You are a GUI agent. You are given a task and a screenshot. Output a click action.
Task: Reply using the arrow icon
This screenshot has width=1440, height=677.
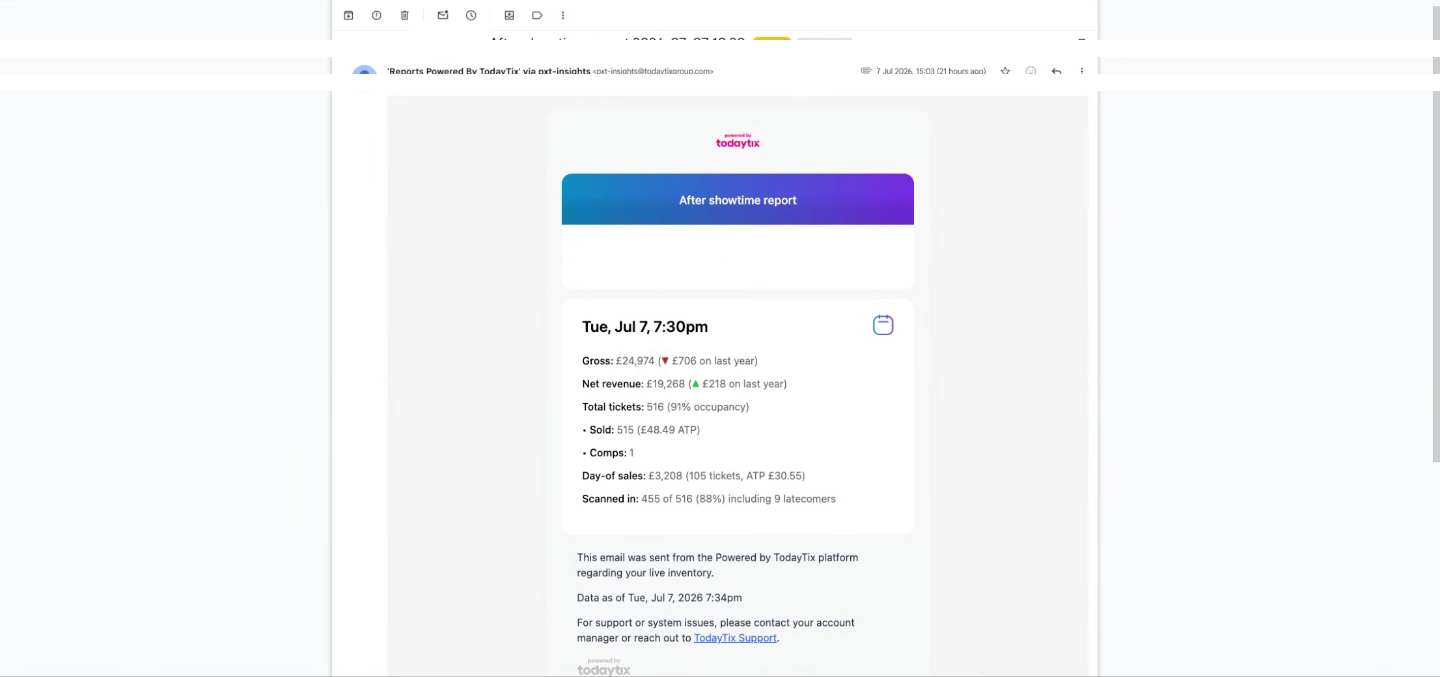(x=1056, y=71)
